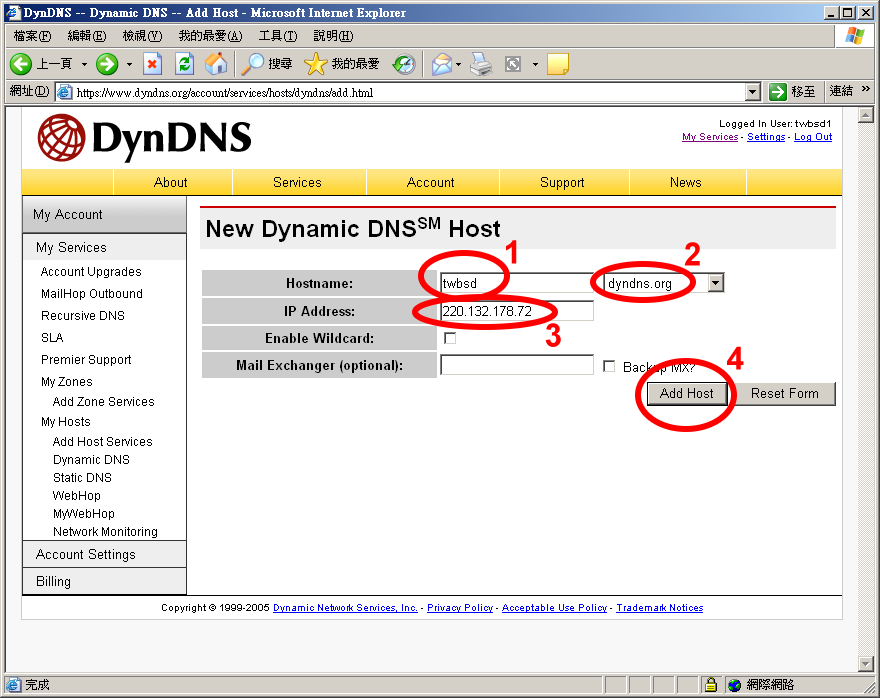Open the Services navigation tab

tap(297, 182)
